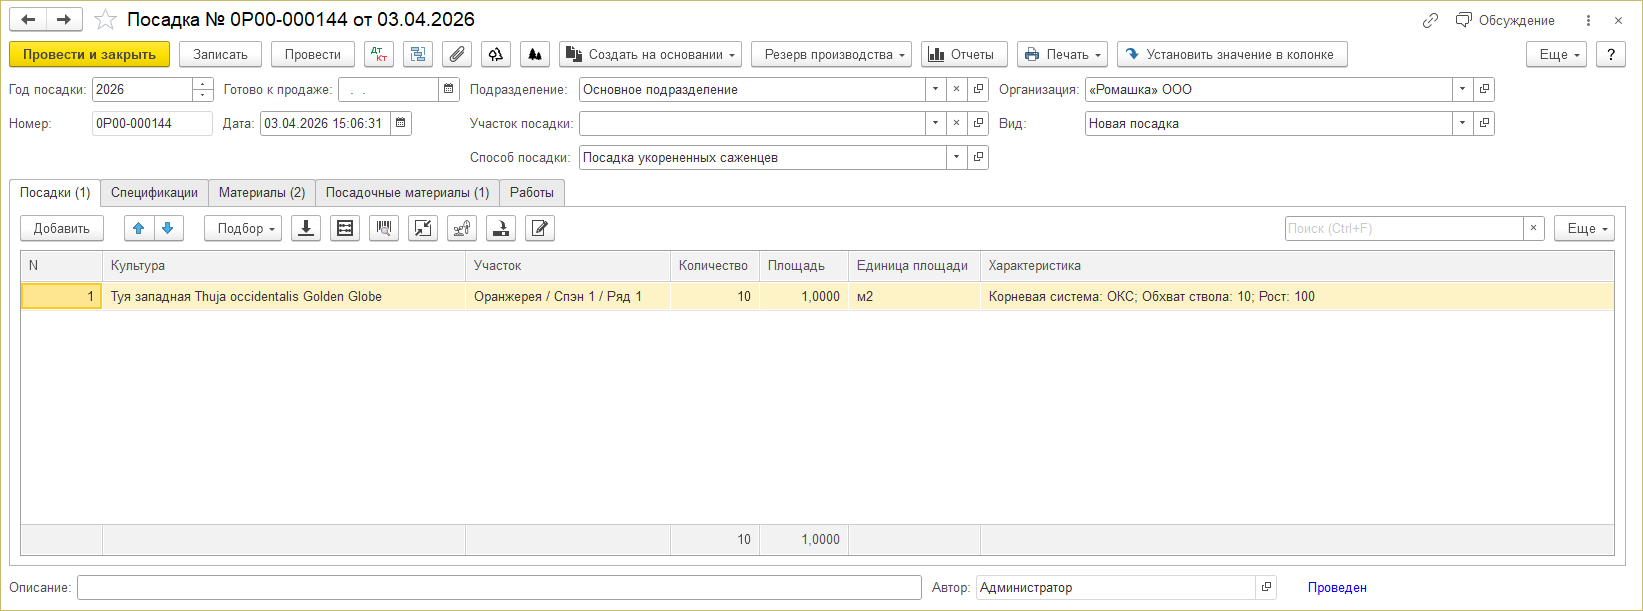Switch to the Материалы (2) tab
Image resolution: width=1643 pixels, height=611 pixels.
tap(262, 192)
